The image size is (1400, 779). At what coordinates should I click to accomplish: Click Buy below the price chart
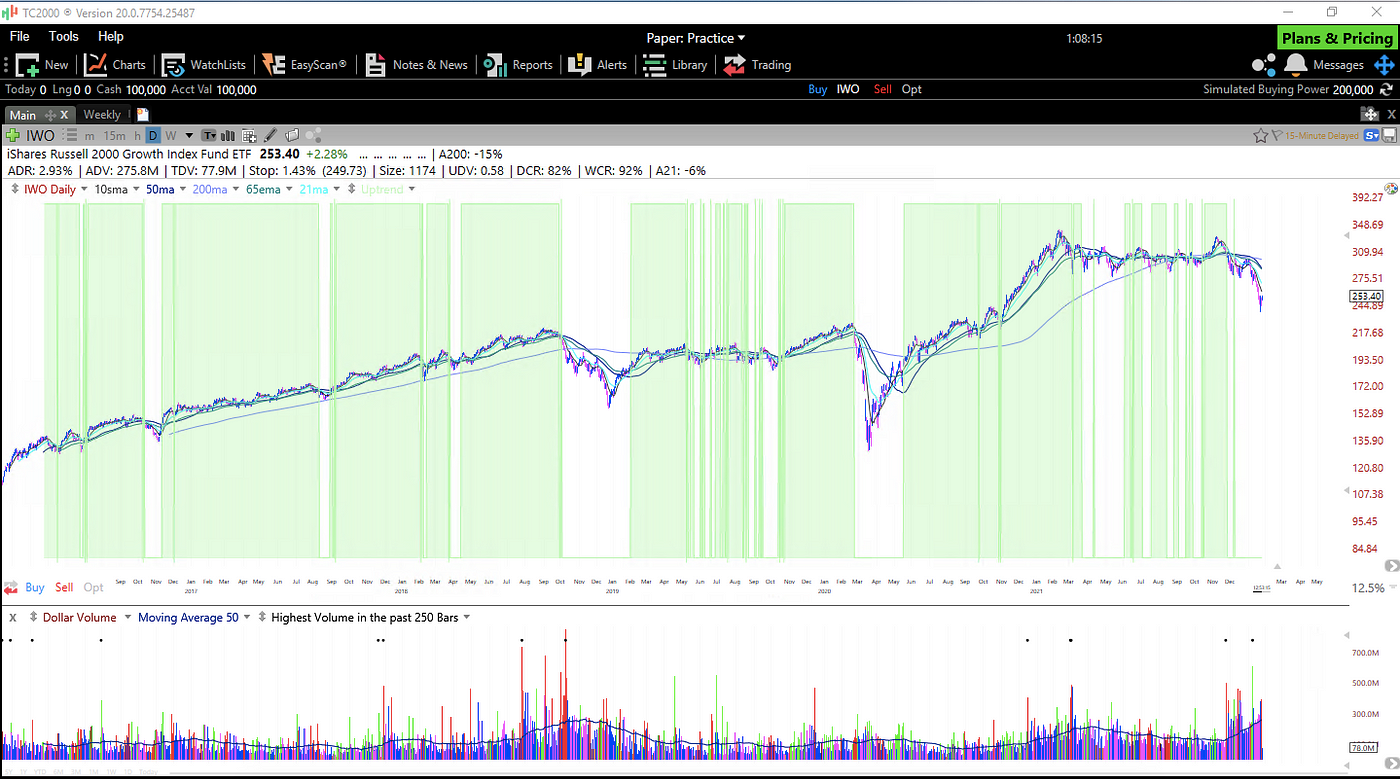click(x=35, y=587)
